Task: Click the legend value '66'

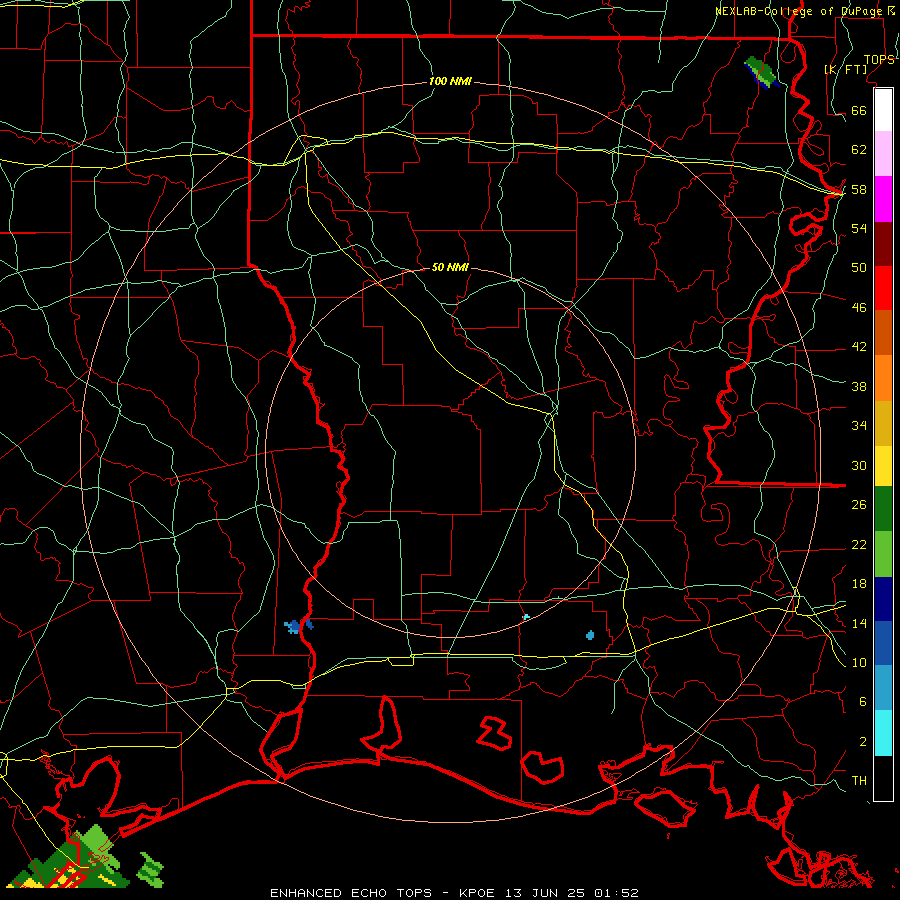Action: point(859,111)
